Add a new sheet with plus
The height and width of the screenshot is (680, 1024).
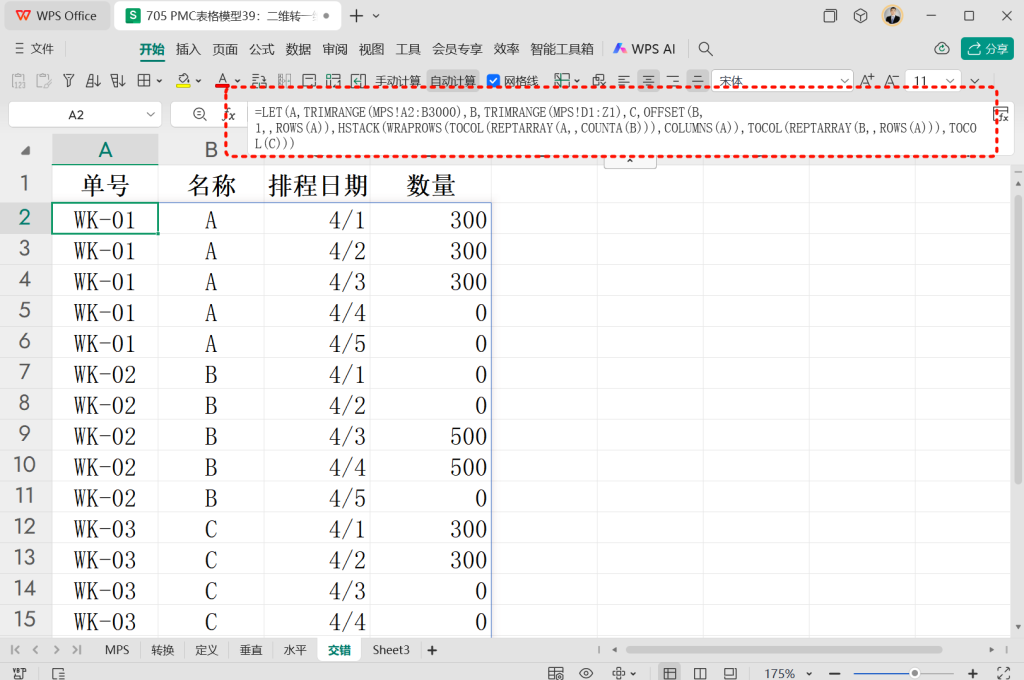click(x=432, y=650)
